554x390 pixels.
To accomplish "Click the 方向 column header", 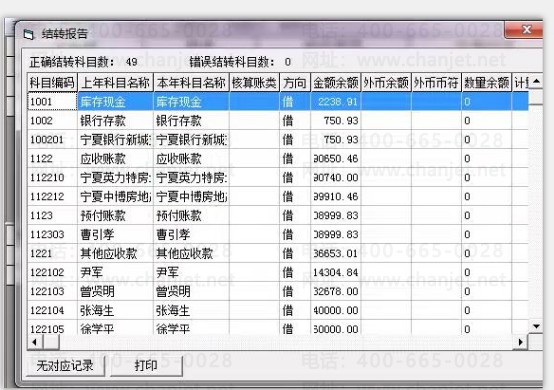I will tap(295, 83).
